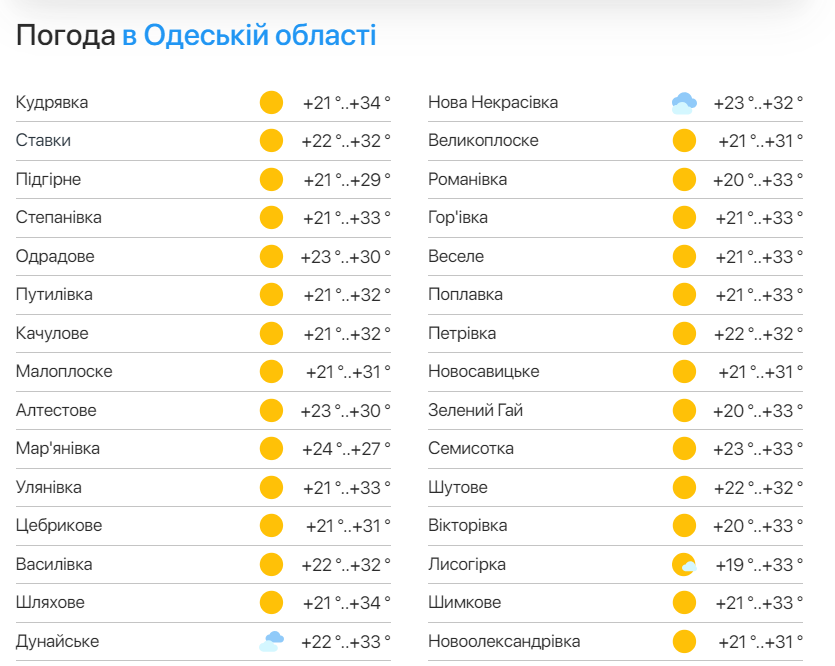The image size is (835, 666).
Task: Click the +20°..+33° temperature for Вікторівка
Action: pos(758,526)
